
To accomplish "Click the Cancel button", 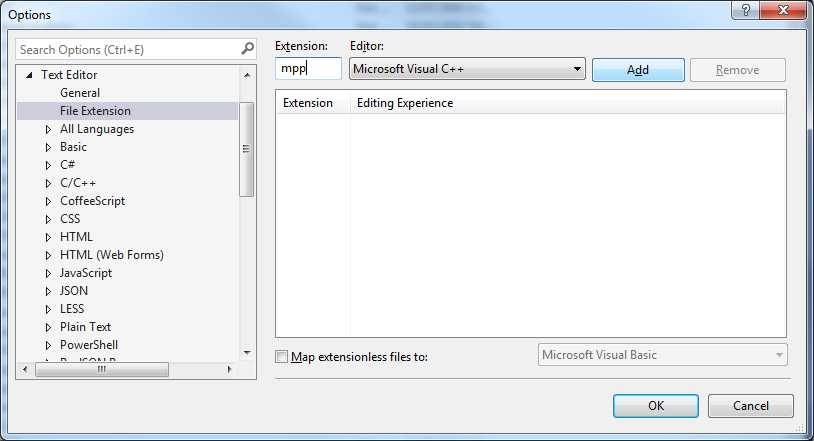I will pos(751,406).
